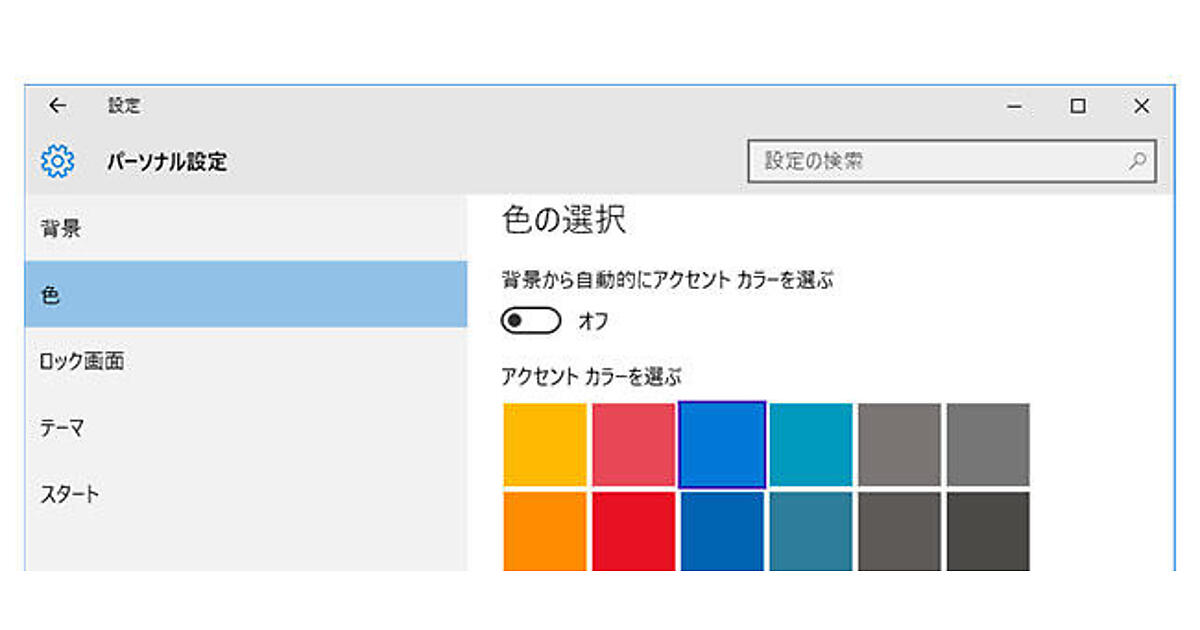
Task: Pick the yellow accent color swatch
Action: [545, 445]
